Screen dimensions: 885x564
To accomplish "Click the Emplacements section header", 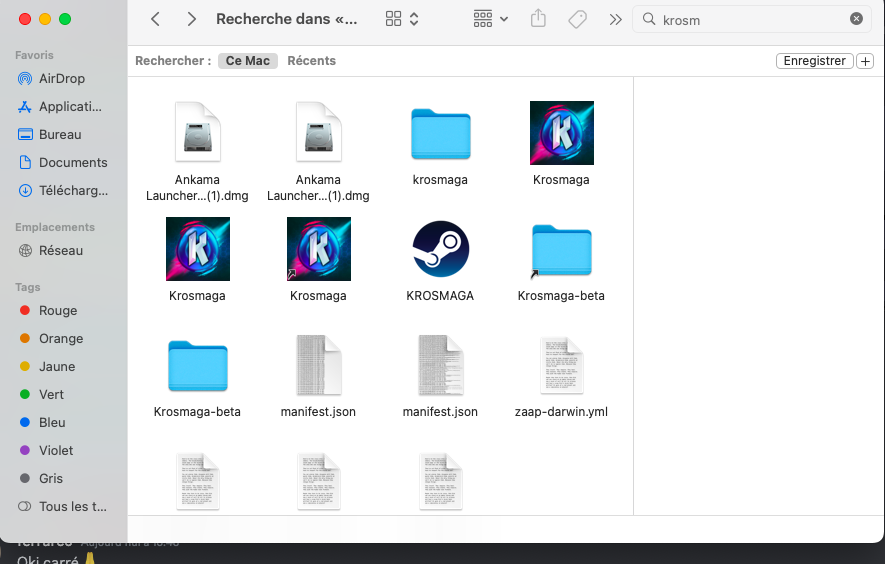I will pyautogui.click(x=55, y=227).
